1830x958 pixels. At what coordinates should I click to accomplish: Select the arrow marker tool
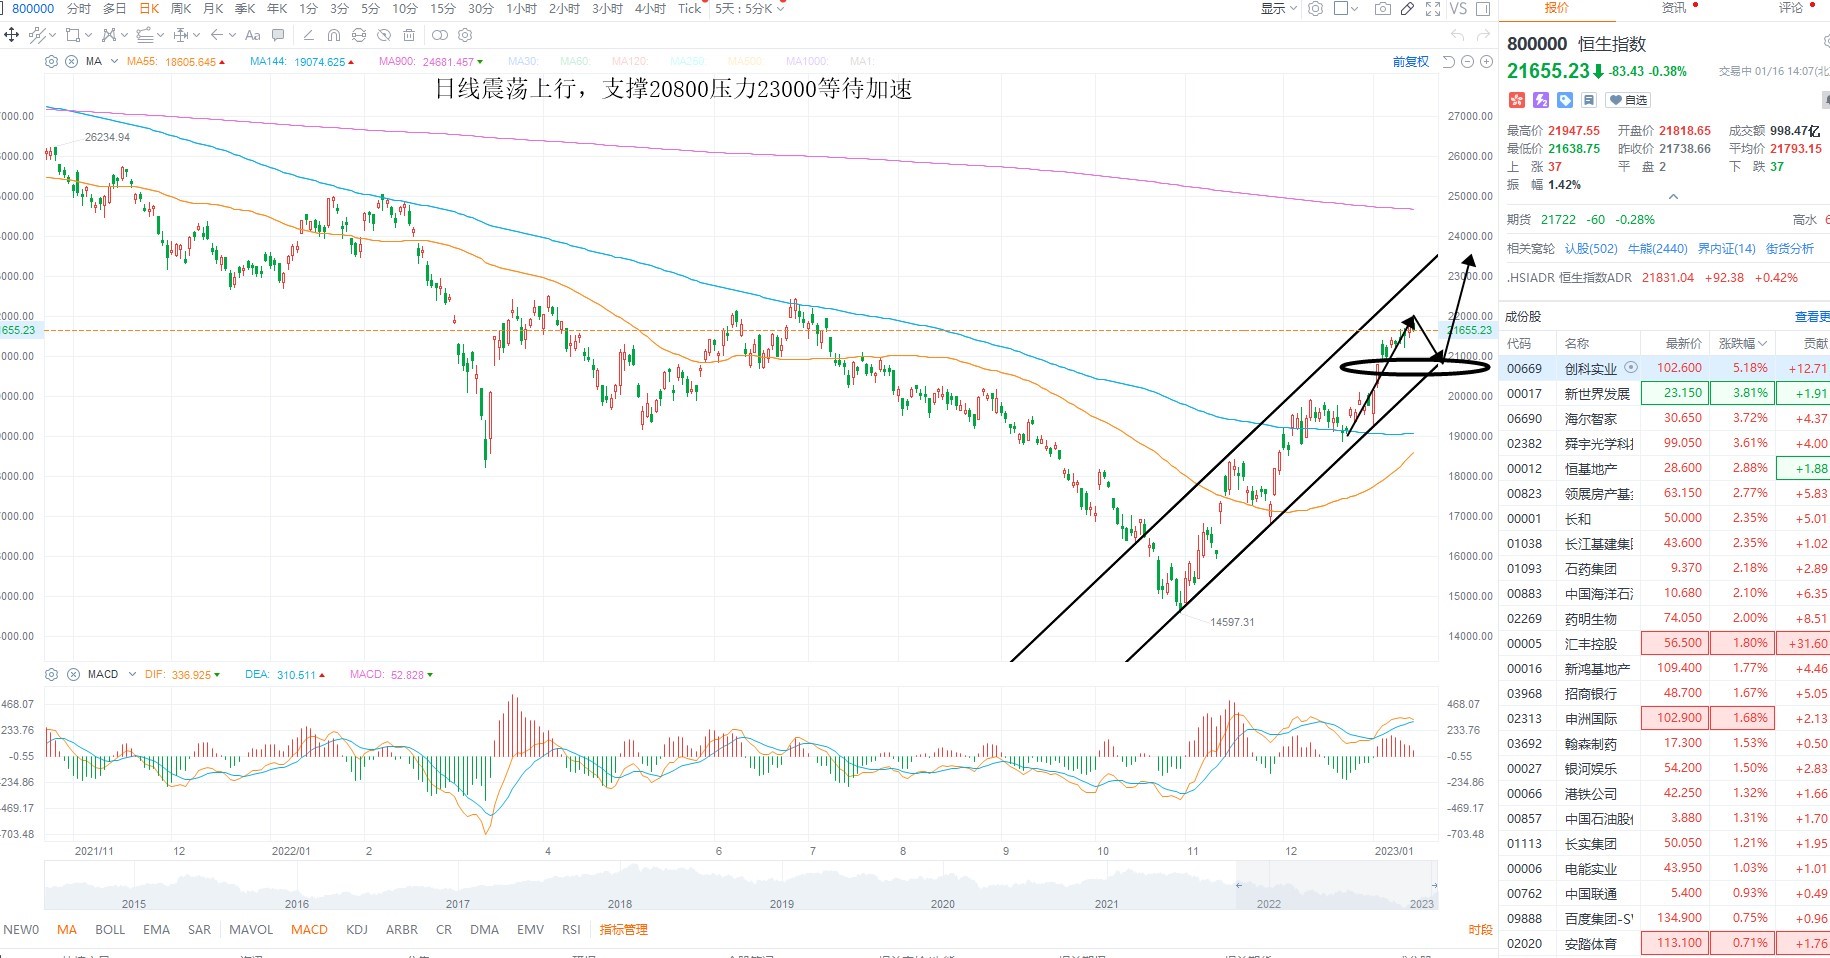(217, 35)
